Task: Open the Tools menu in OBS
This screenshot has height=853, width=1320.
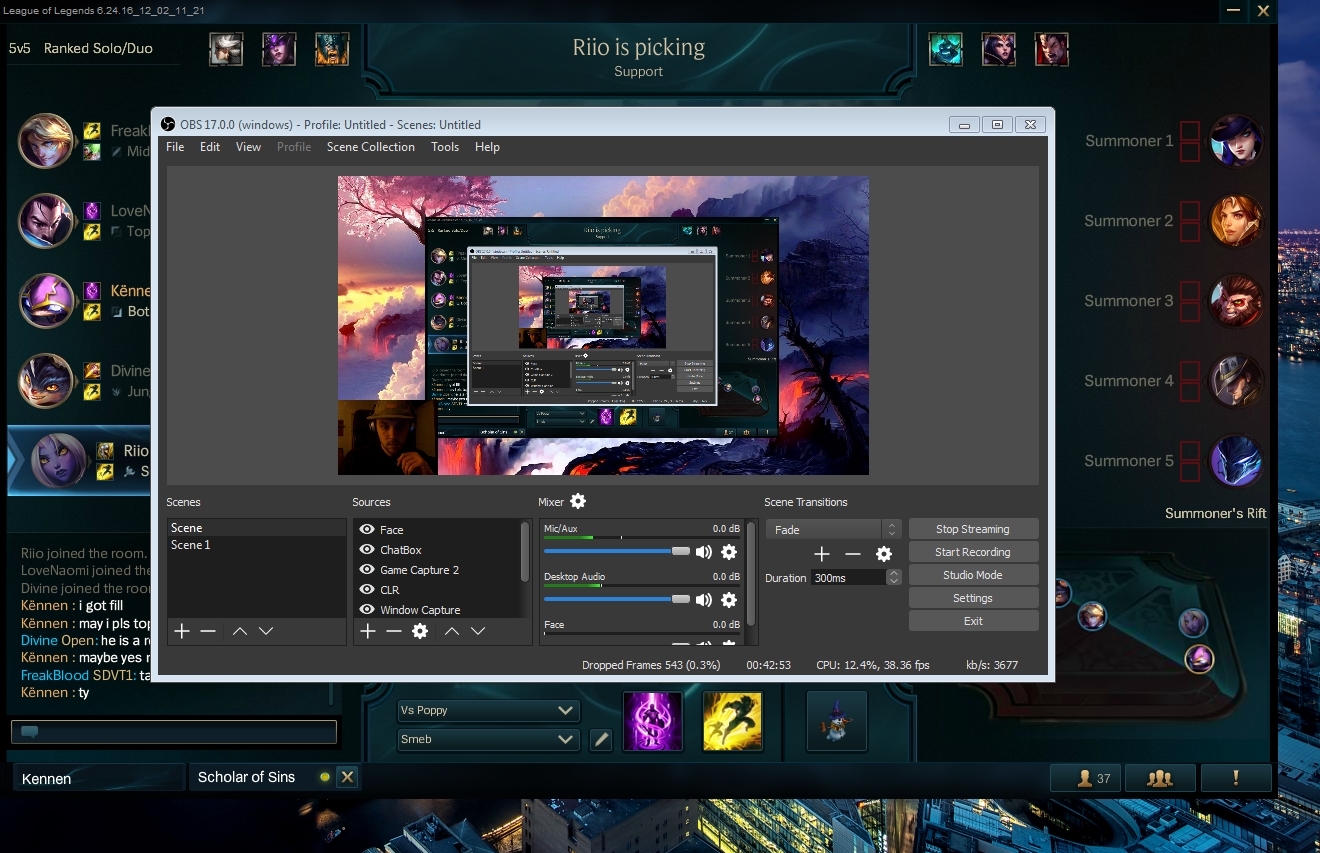Action: [445, 147]
